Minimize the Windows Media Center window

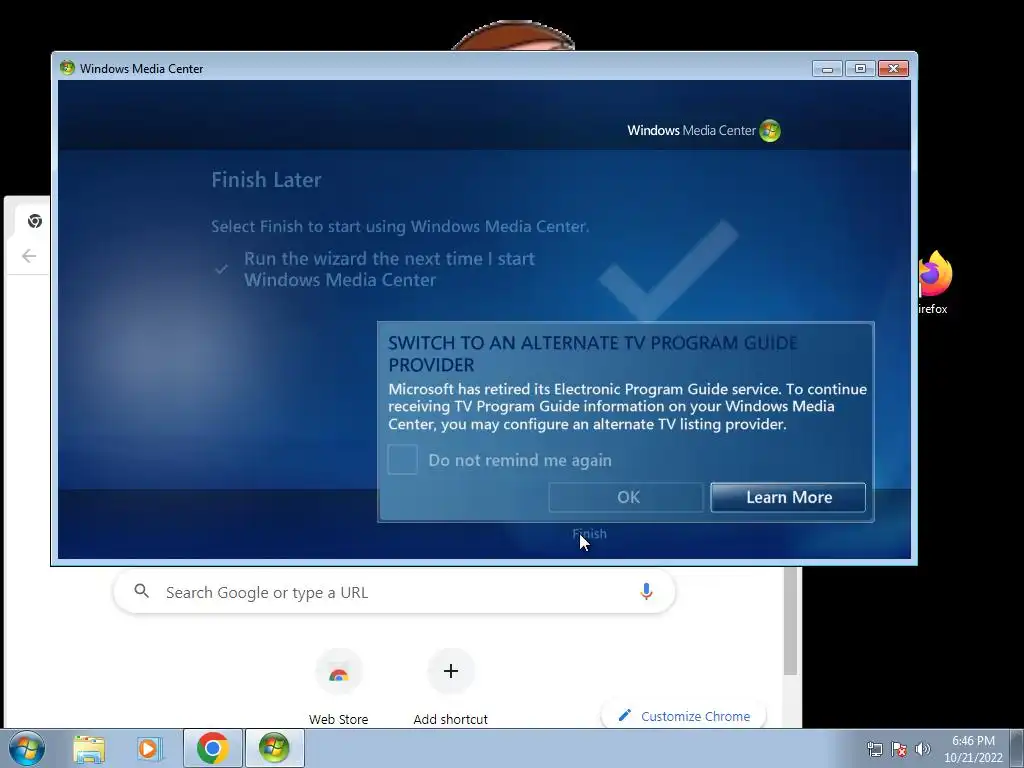[x=827, y=69]
